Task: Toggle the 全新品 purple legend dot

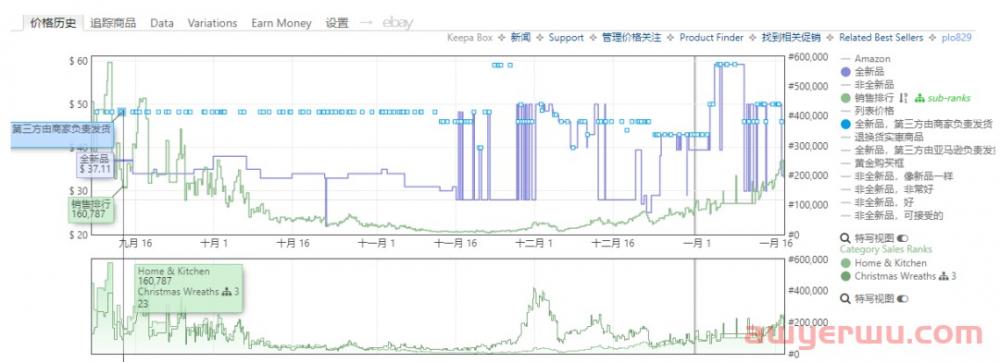Action: pos(846,72)
